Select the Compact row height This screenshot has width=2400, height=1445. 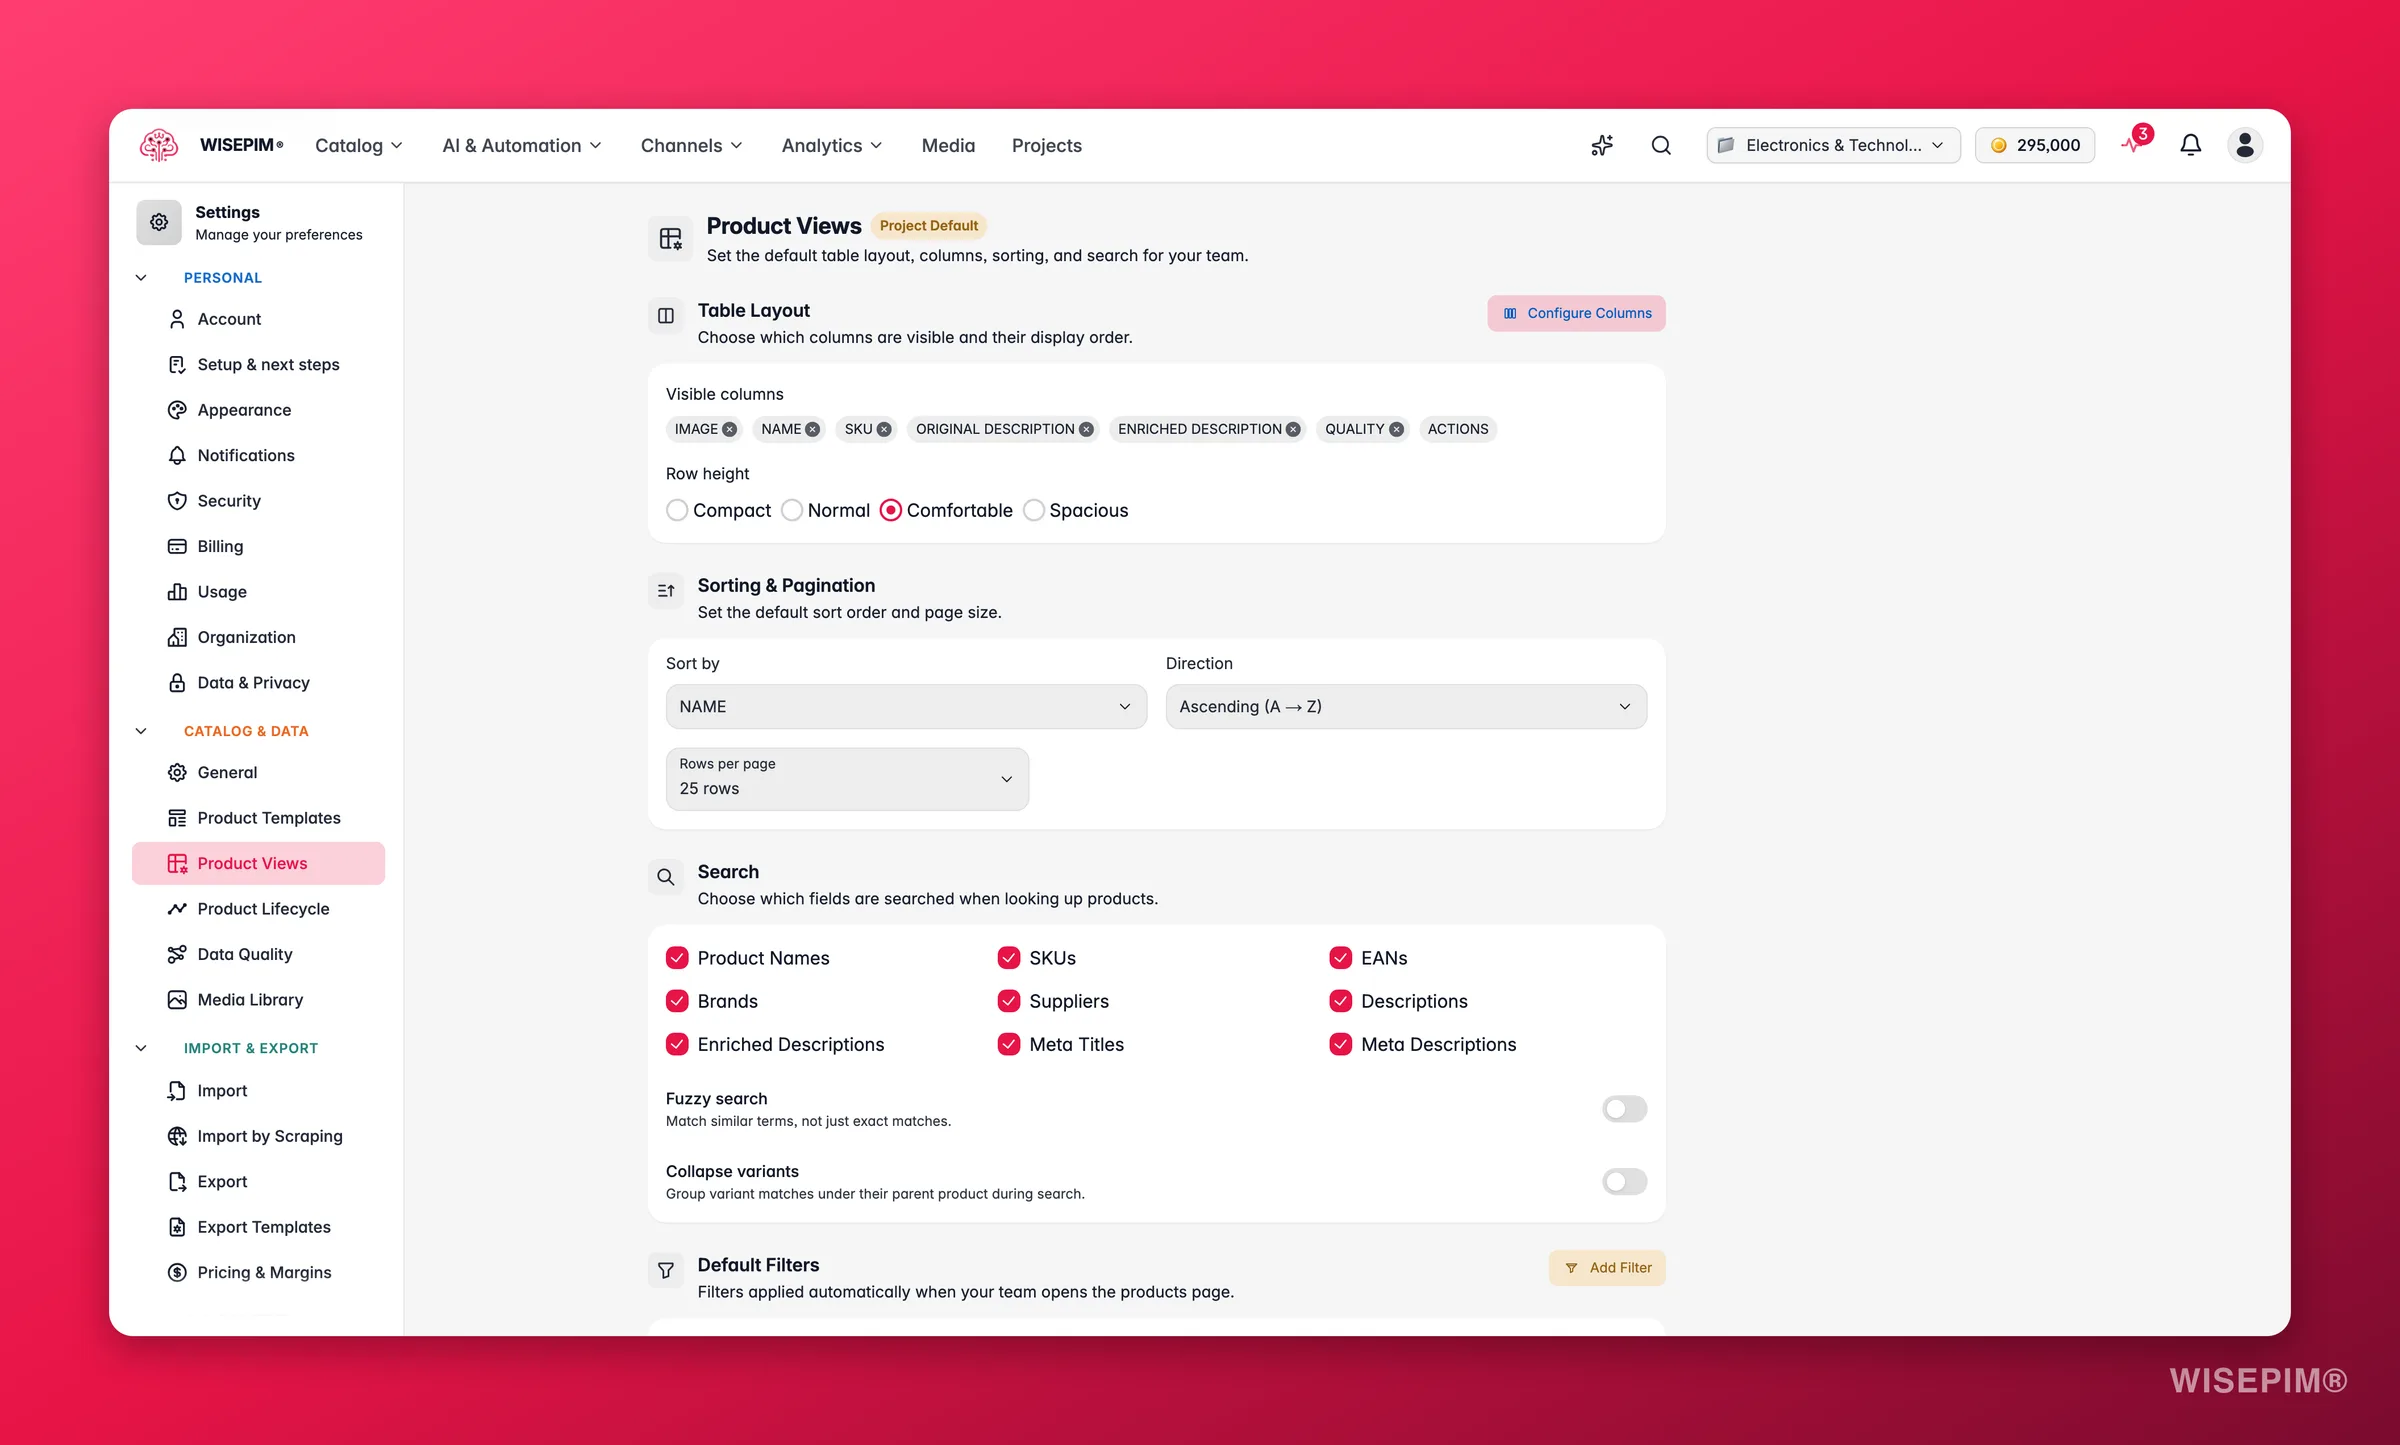click(x=677, y=510)
